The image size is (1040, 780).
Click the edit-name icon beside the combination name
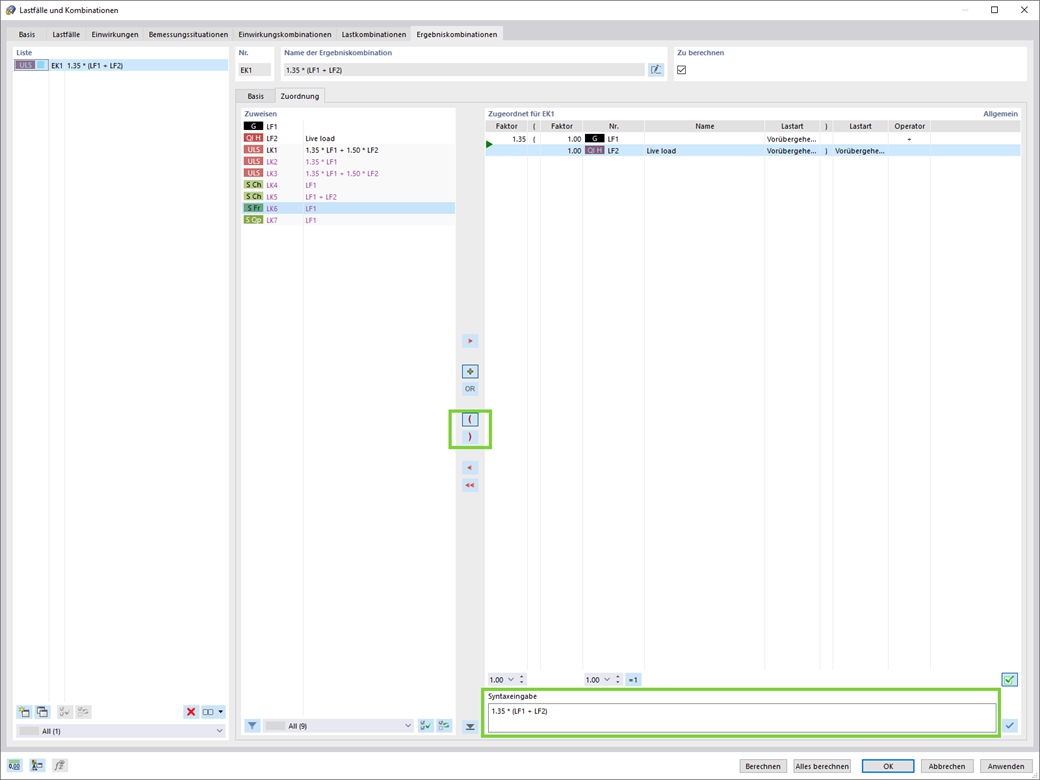click(656, 70)
